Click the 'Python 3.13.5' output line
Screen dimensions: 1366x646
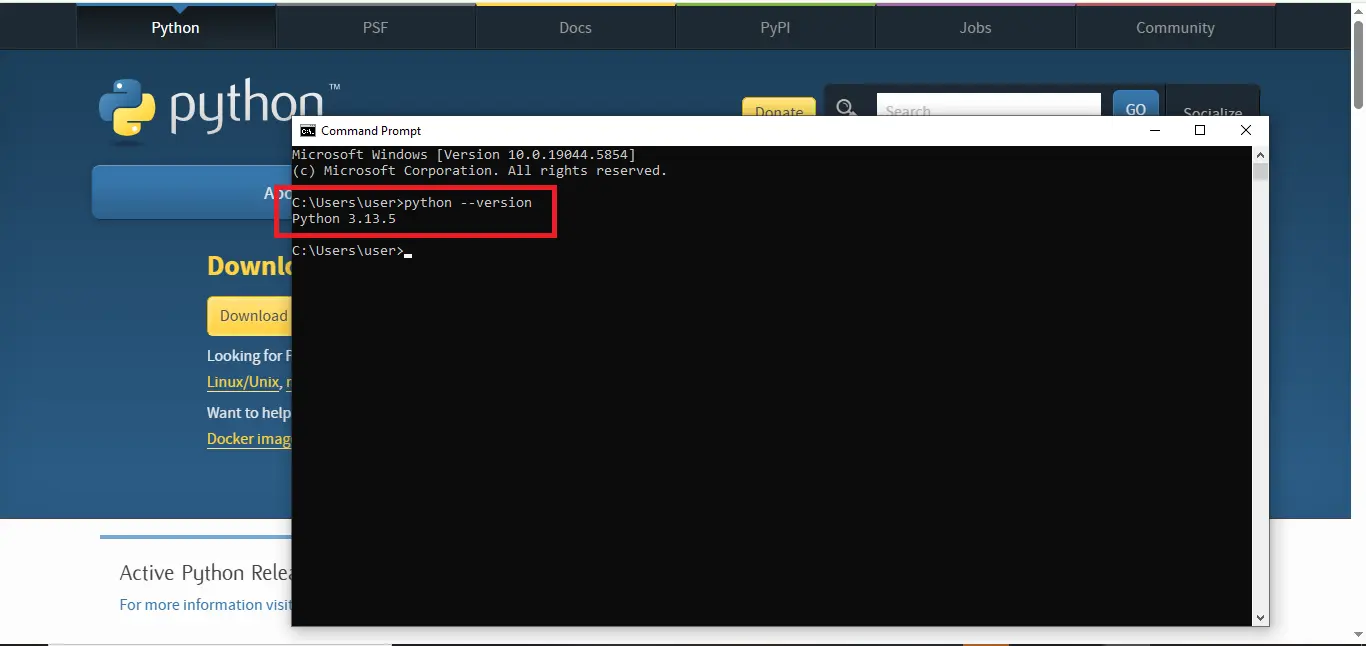344,218
